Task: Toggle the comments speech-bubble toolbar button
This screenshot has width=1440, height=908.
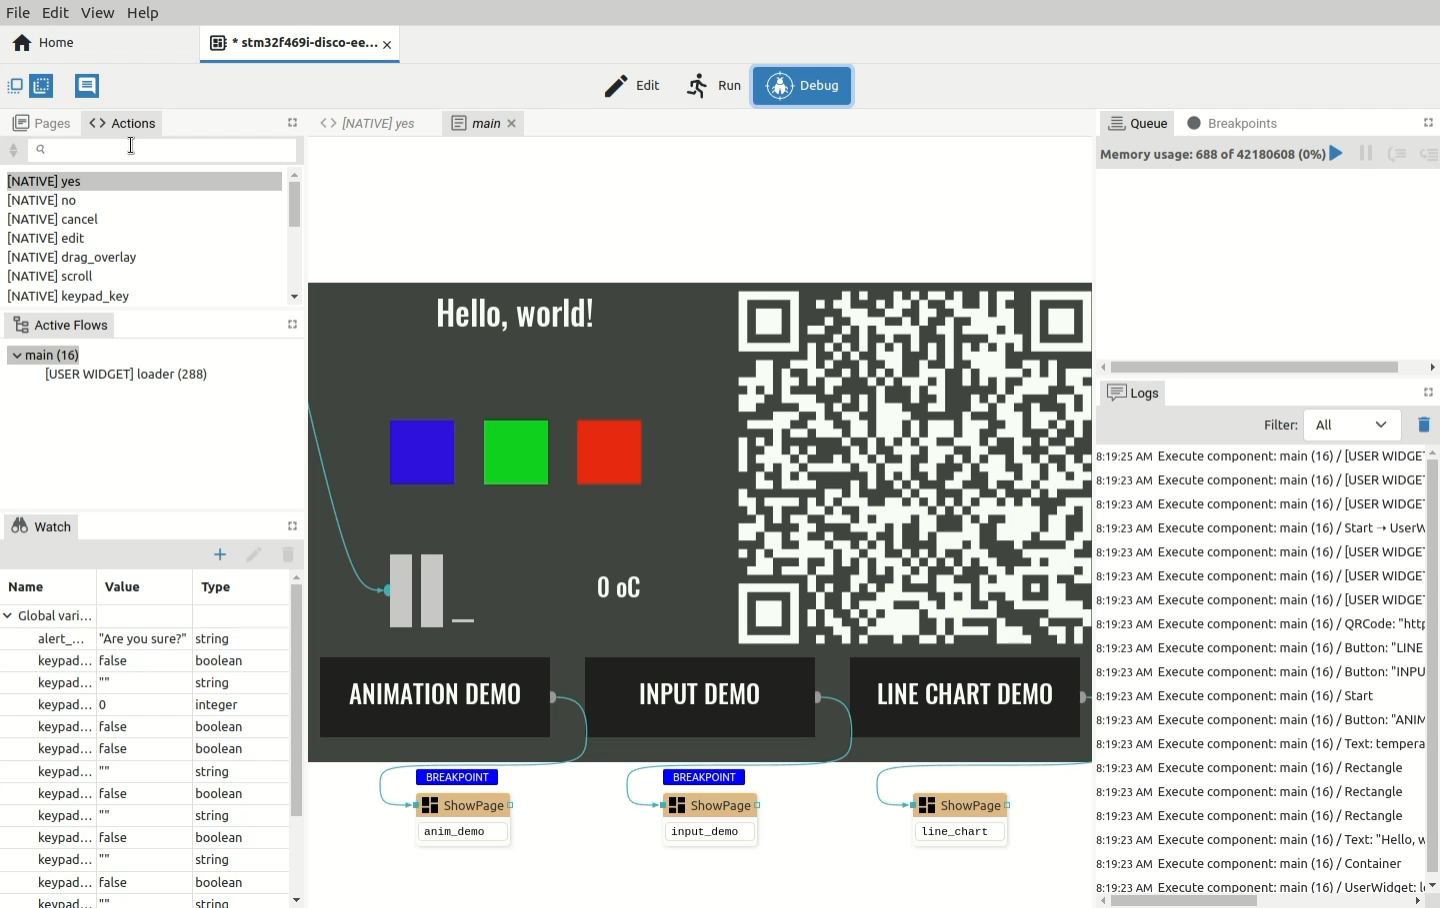Action: 87,86
